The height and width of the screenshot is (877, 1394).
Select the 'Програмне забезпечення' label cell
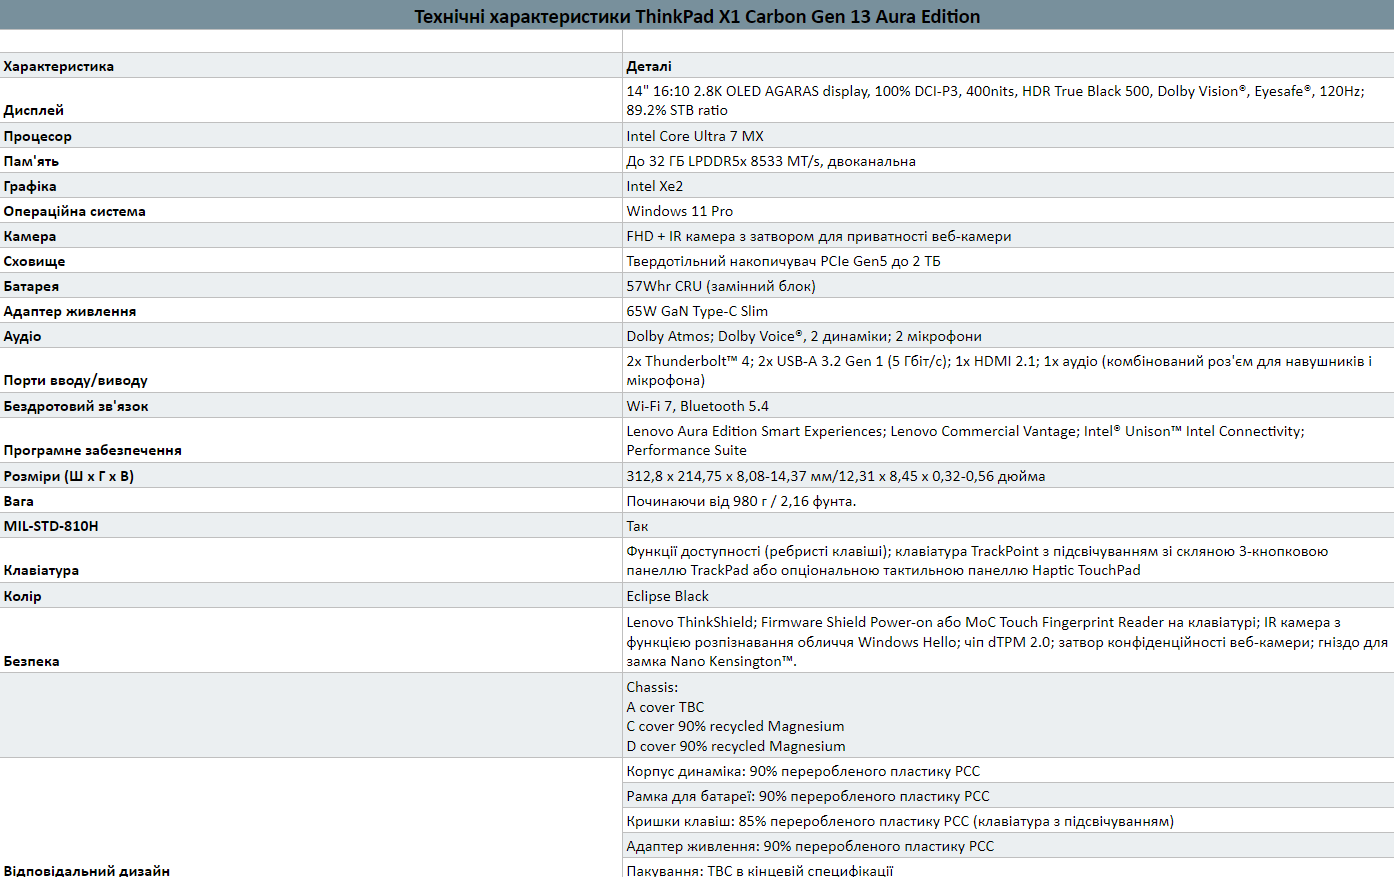(311, 441)
